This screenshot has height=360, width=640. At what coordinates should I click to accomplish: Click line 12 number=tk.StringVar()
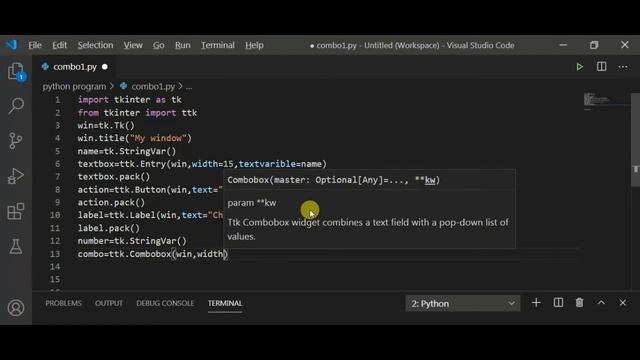[132, 241]
